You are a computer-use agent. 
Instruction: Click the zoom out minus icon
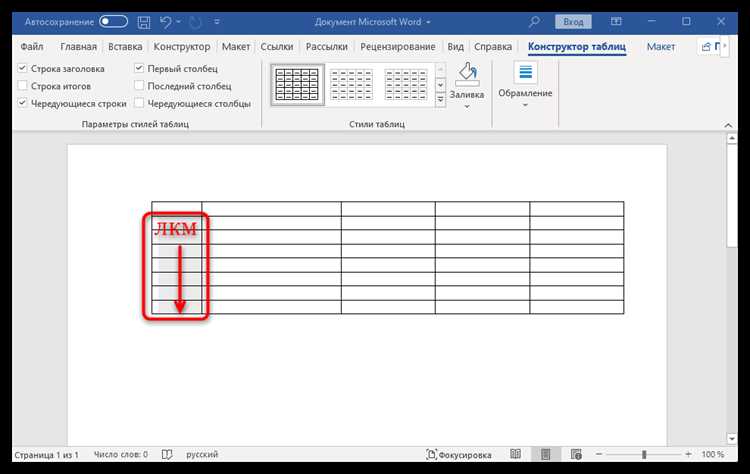[599, 454]
